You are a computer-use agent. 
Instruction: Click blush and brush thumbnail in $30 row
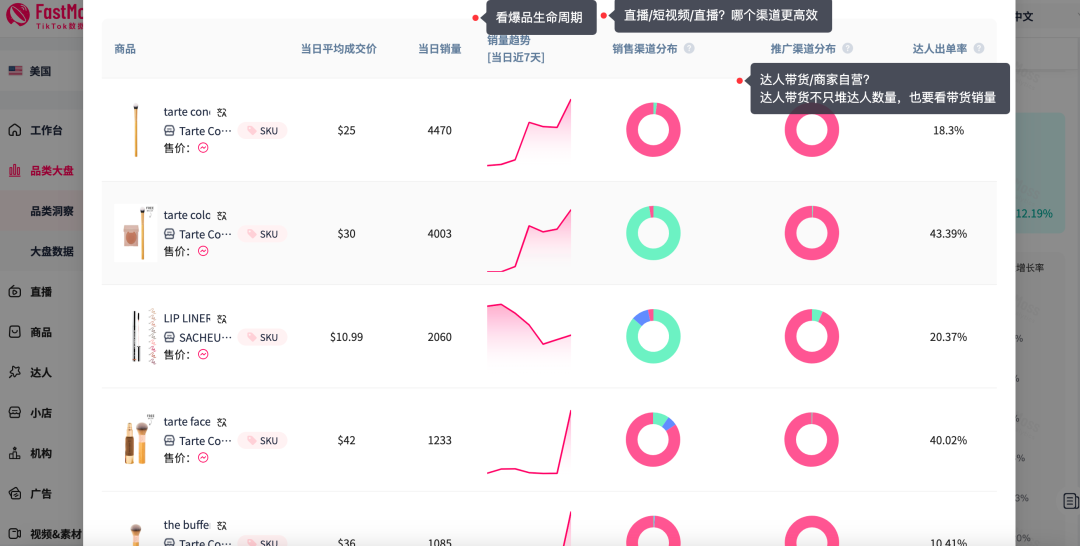pos(136,233)
